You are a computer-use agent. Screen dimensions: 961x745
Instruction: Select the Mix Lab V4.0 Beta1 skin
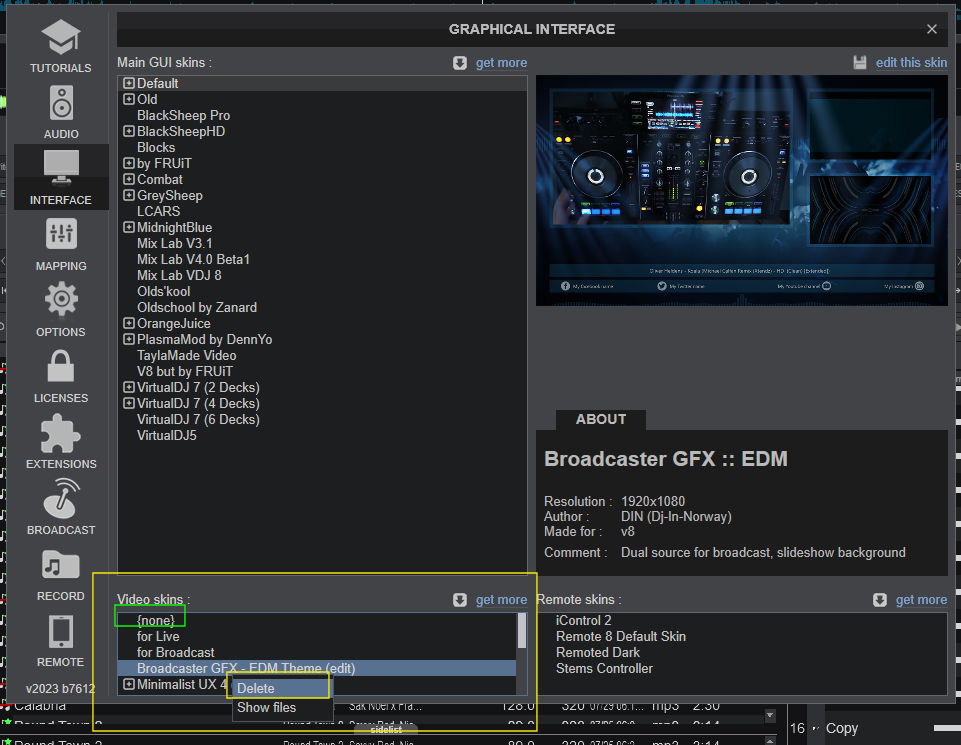pos(193,259)
